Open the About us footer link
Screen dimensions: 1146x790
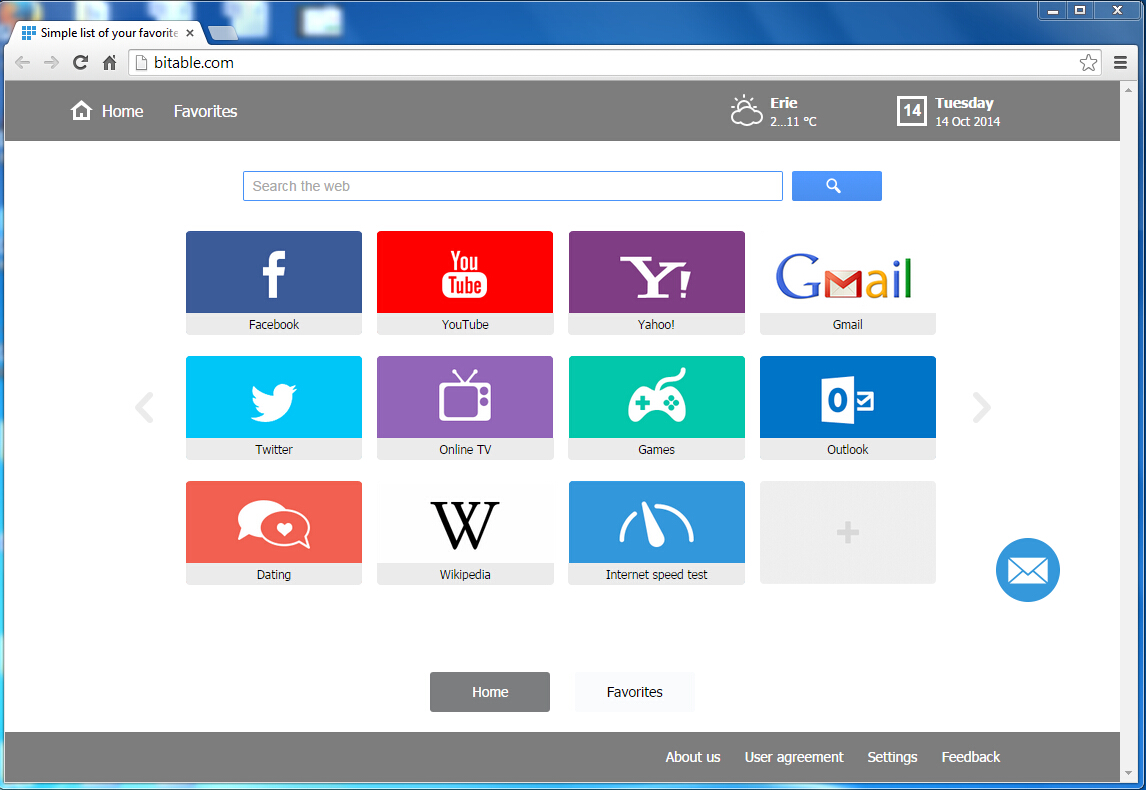(x=693, y=757)
